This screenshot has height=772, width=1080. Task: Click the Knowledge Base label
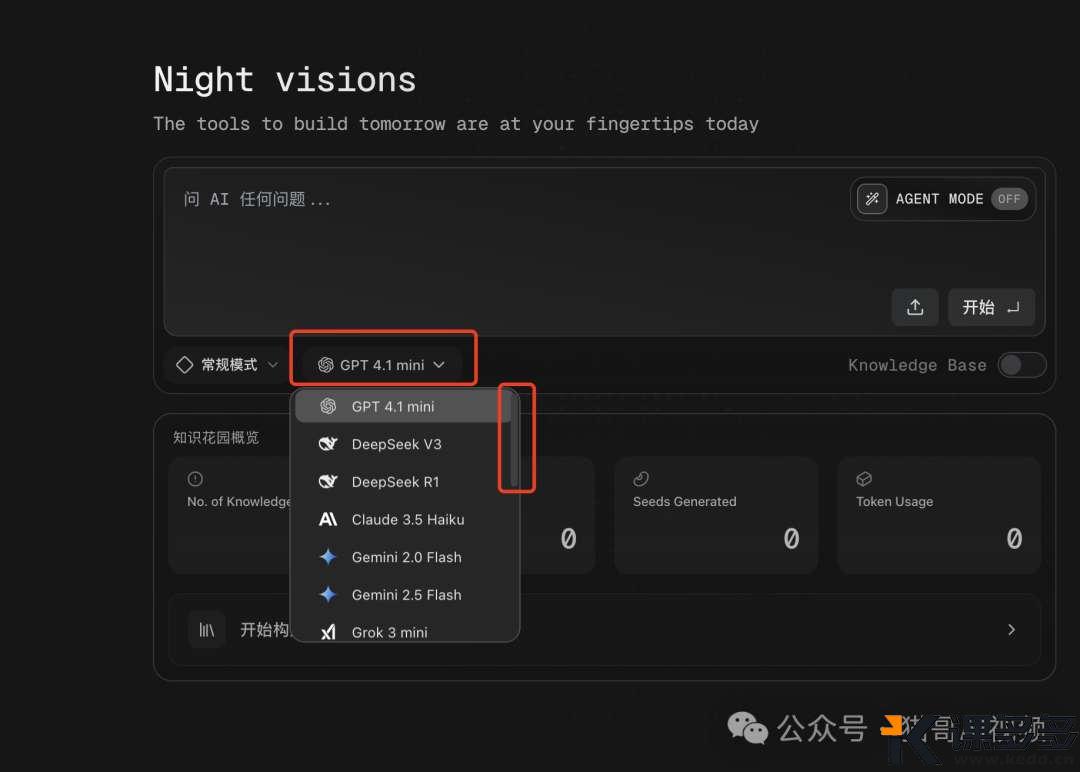coord(917,365)
